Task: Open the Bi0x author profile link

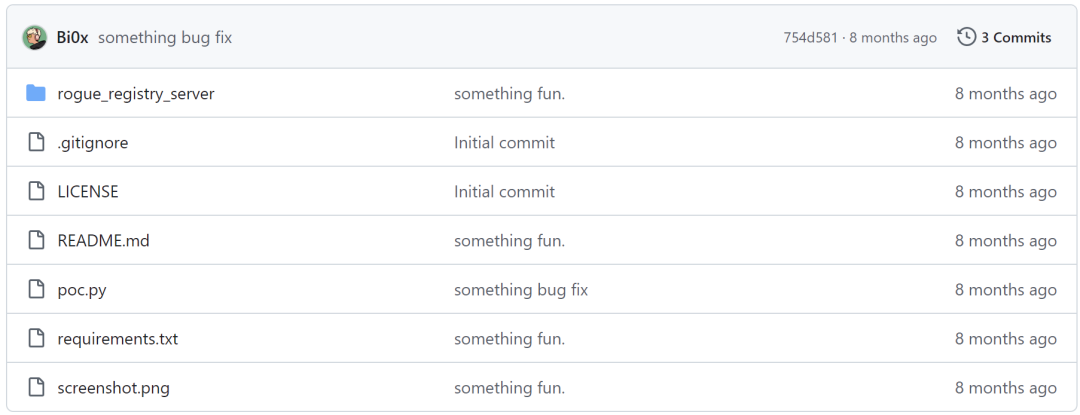Action: 72,38
